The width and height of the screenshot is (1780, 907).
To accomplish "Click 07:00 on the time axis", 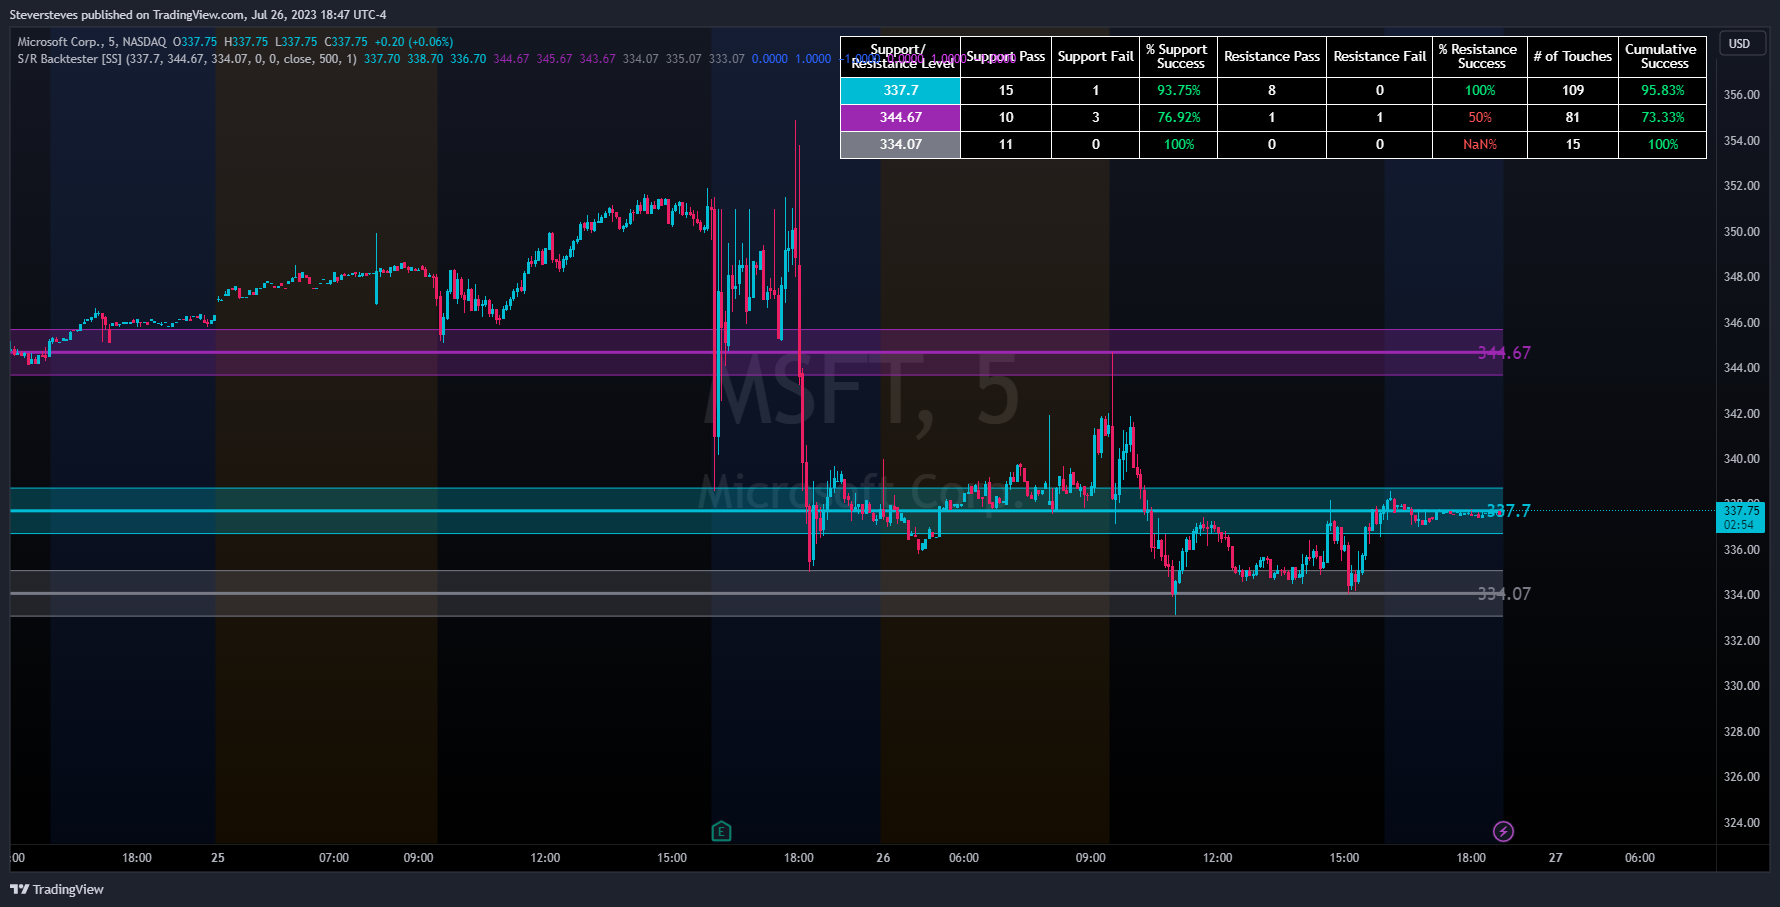I will 334,858.
